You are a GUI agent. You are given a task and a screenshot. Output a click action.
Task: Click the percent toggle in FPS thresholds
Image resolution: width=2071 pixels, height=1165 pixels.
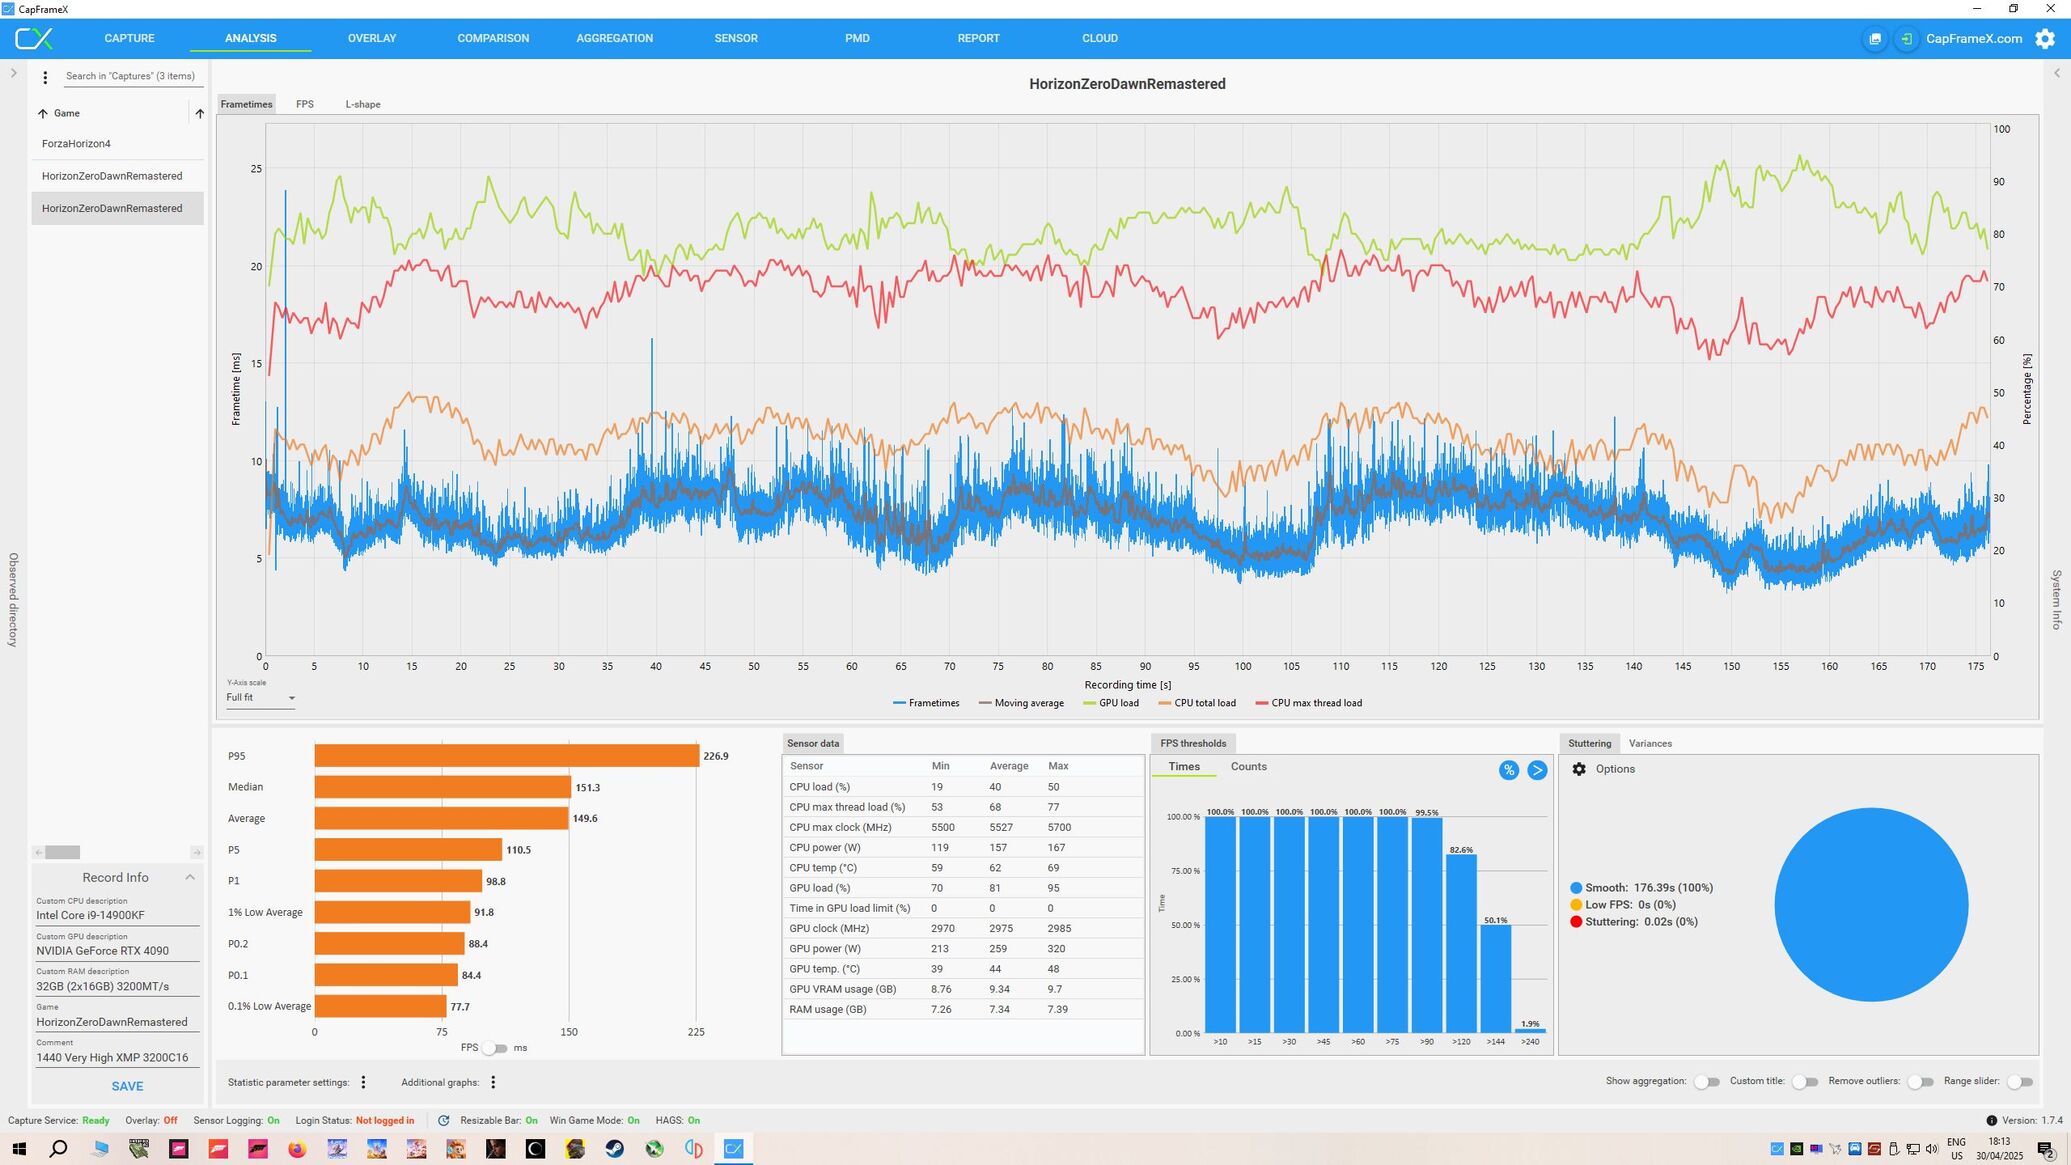pos(1508,770)
